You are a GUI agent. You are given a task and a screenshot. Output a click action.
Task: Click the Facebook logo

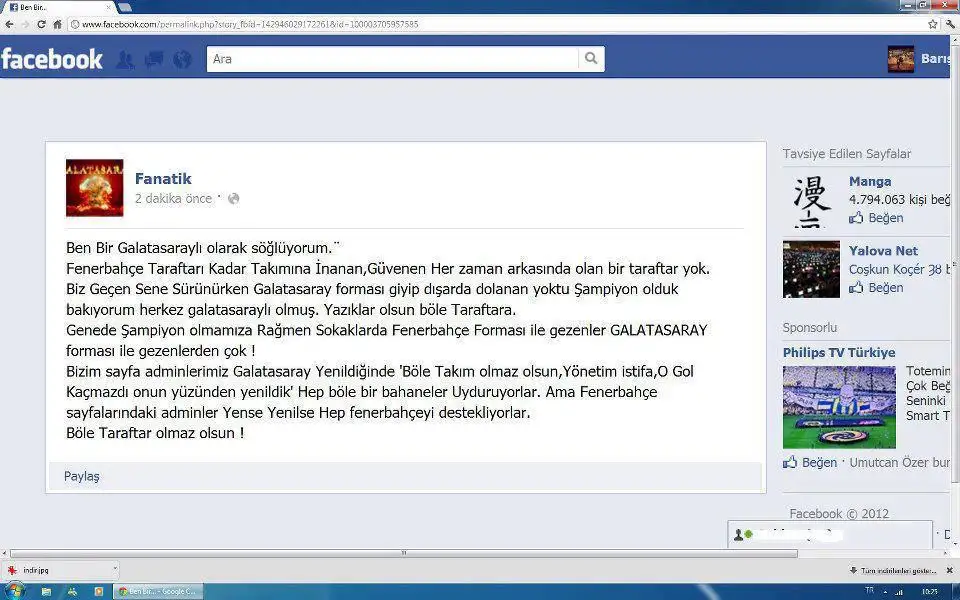click(x=52, y=59)
